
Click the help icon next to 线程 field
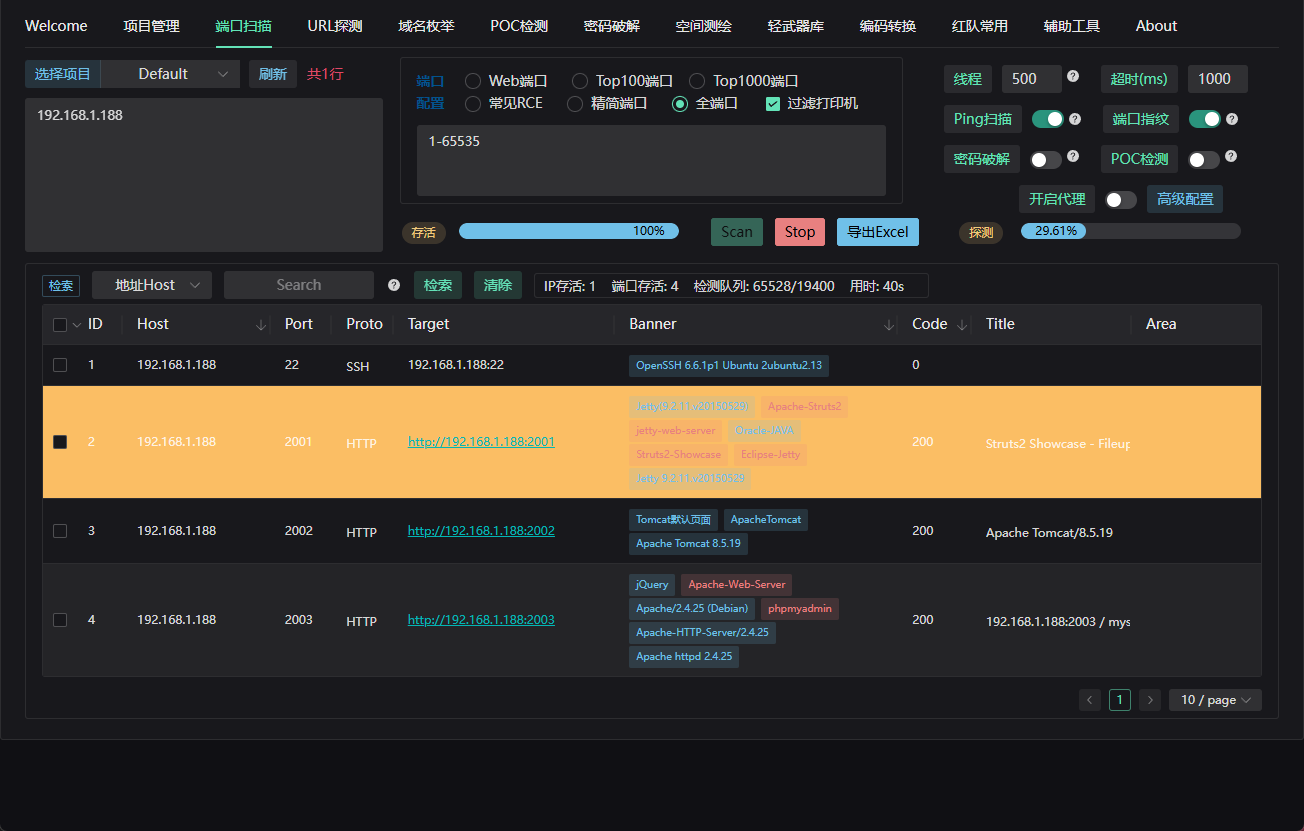click(1073, 76)
